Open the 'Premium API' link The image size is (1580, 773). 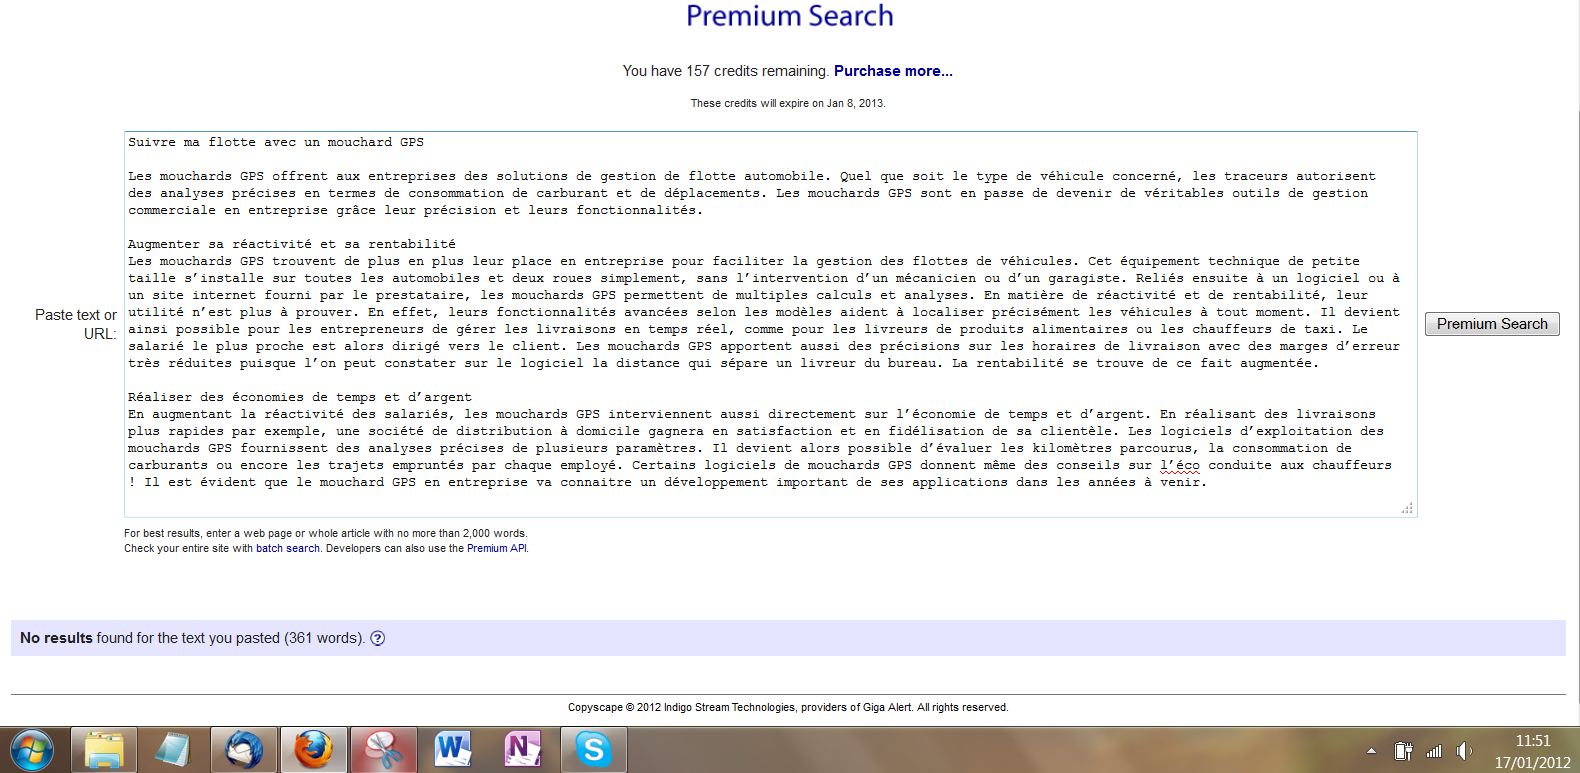tap(496, 548)
